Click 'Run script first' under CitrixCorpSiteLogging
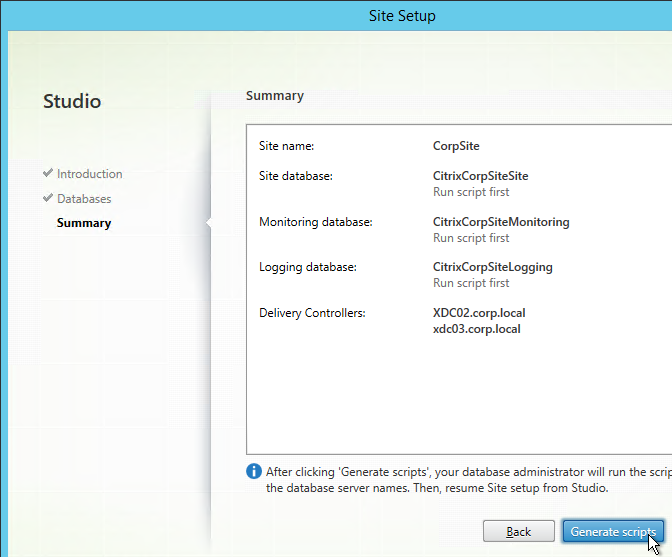The width and height of the screenshot is (672, 557). pos(471,283)
